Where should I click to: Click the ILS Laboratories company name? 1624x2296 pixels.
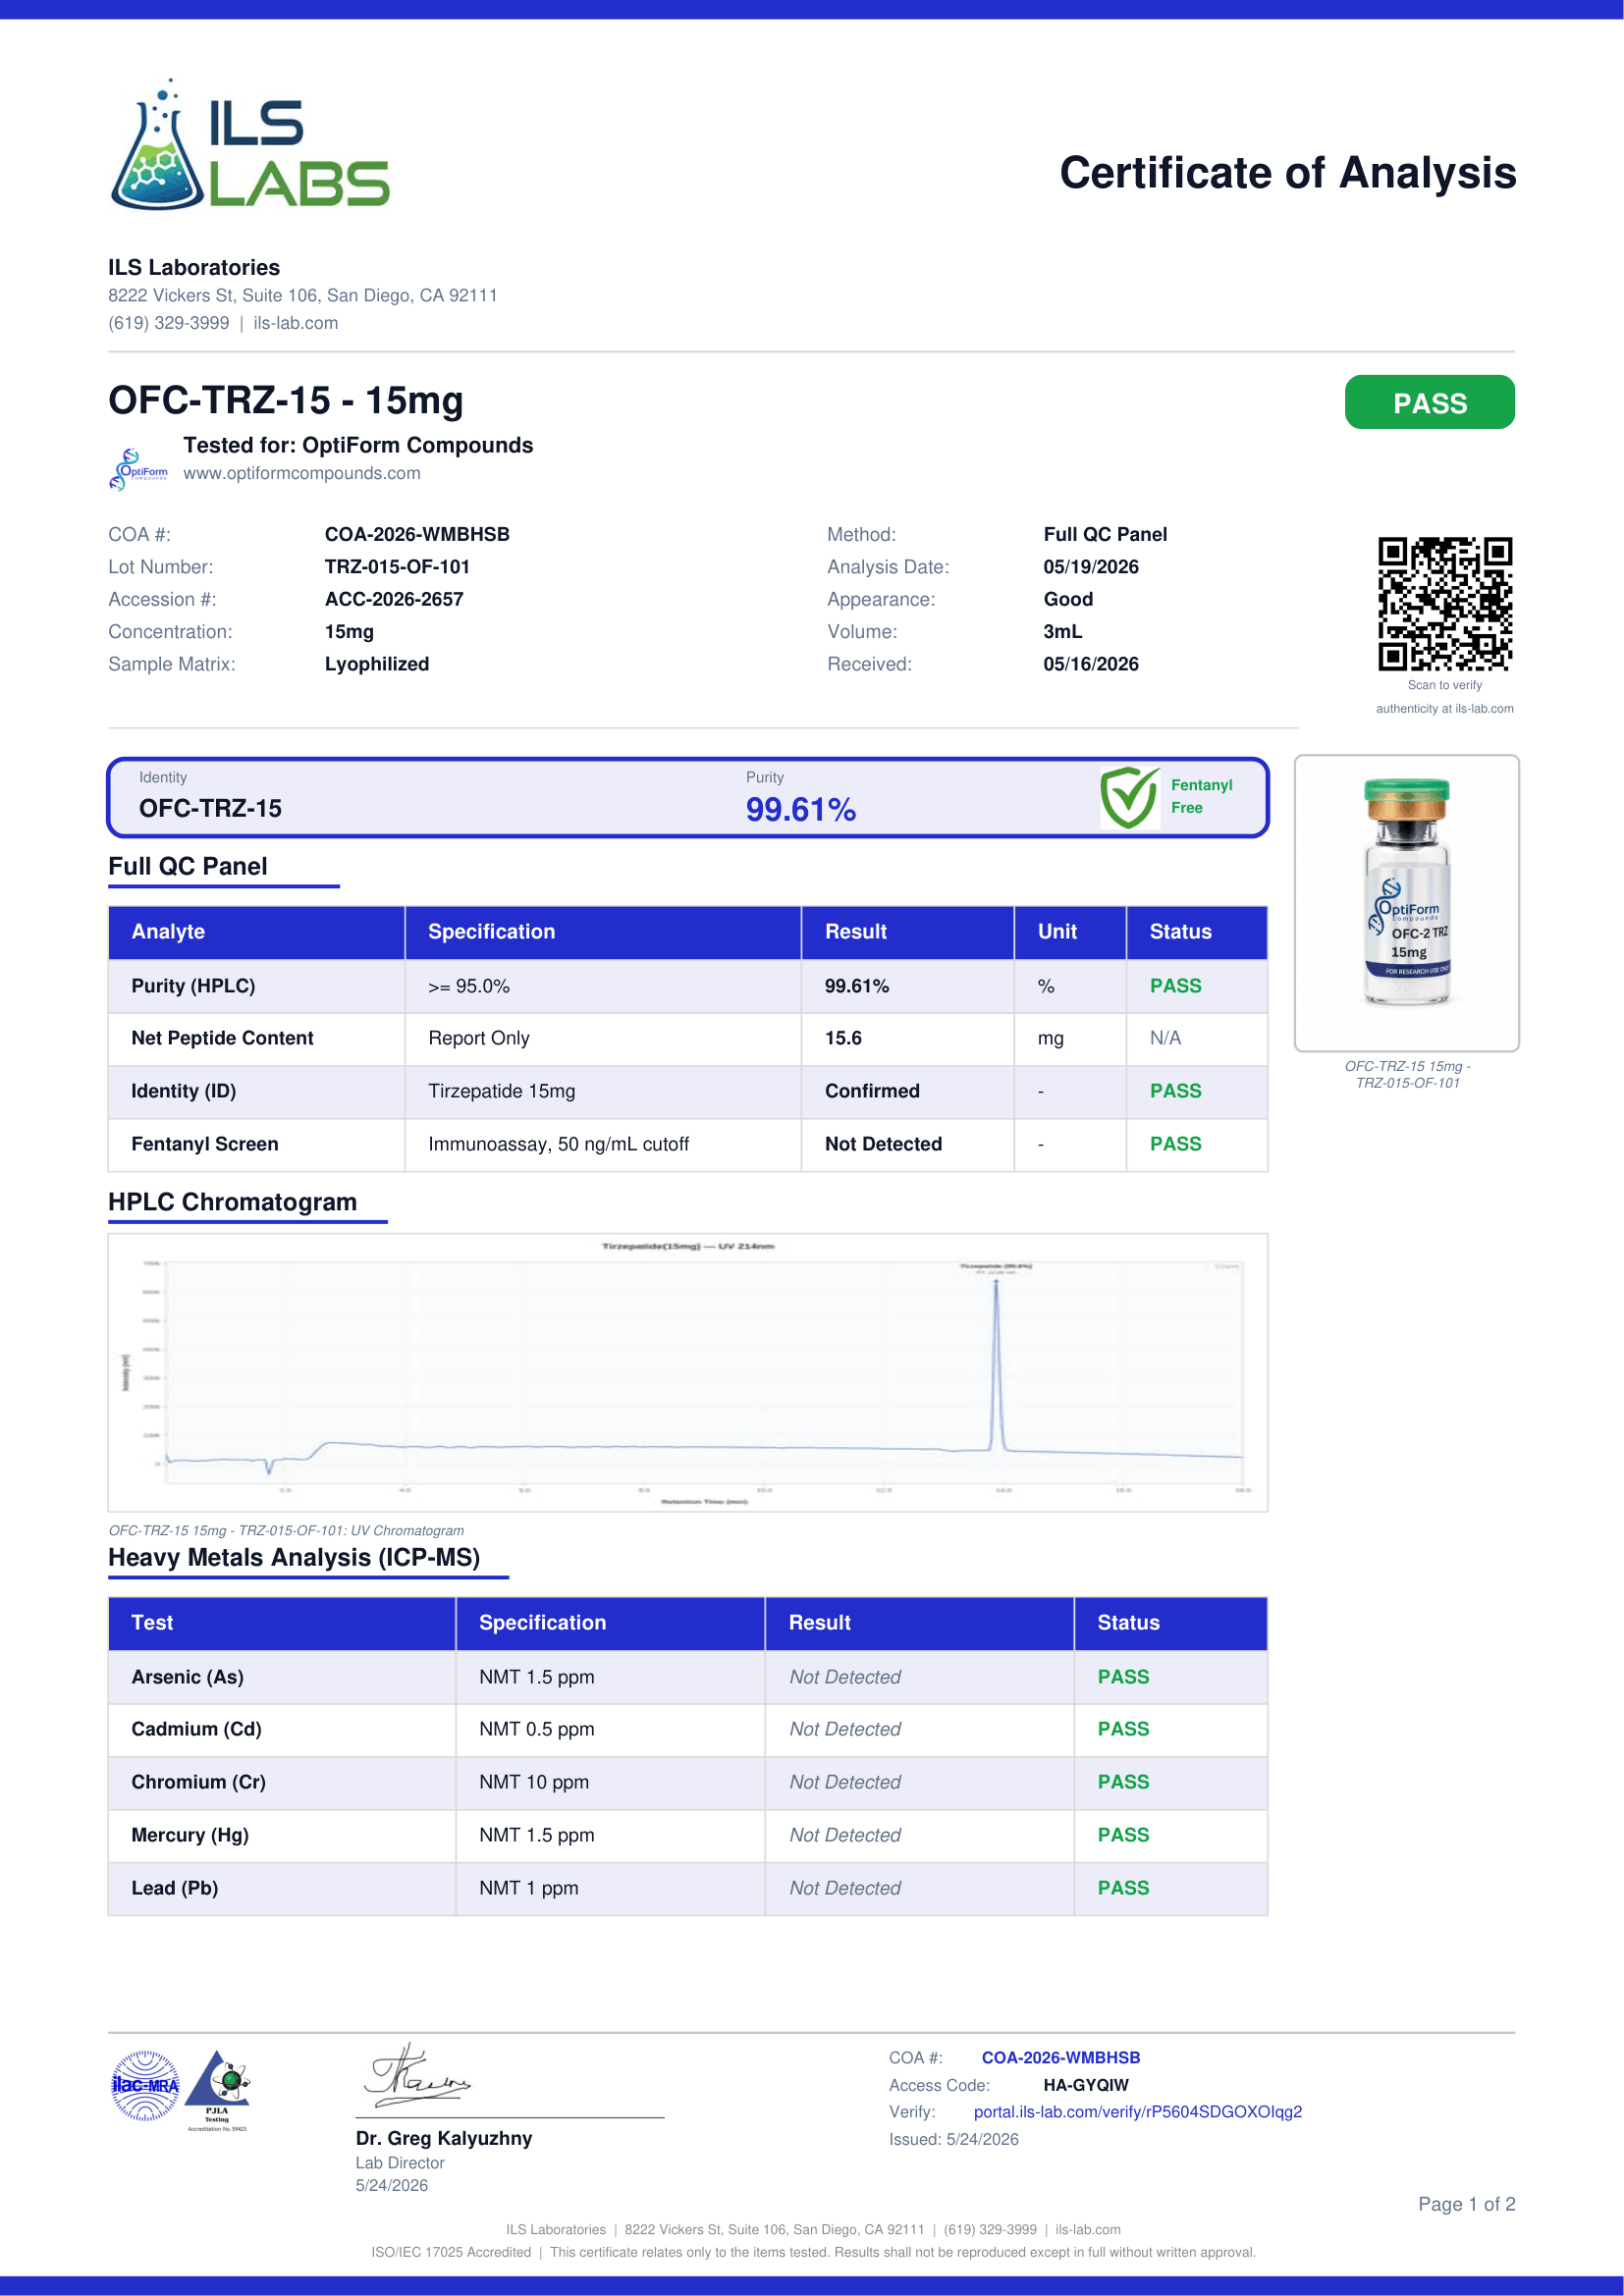click(x=194, y=267)
